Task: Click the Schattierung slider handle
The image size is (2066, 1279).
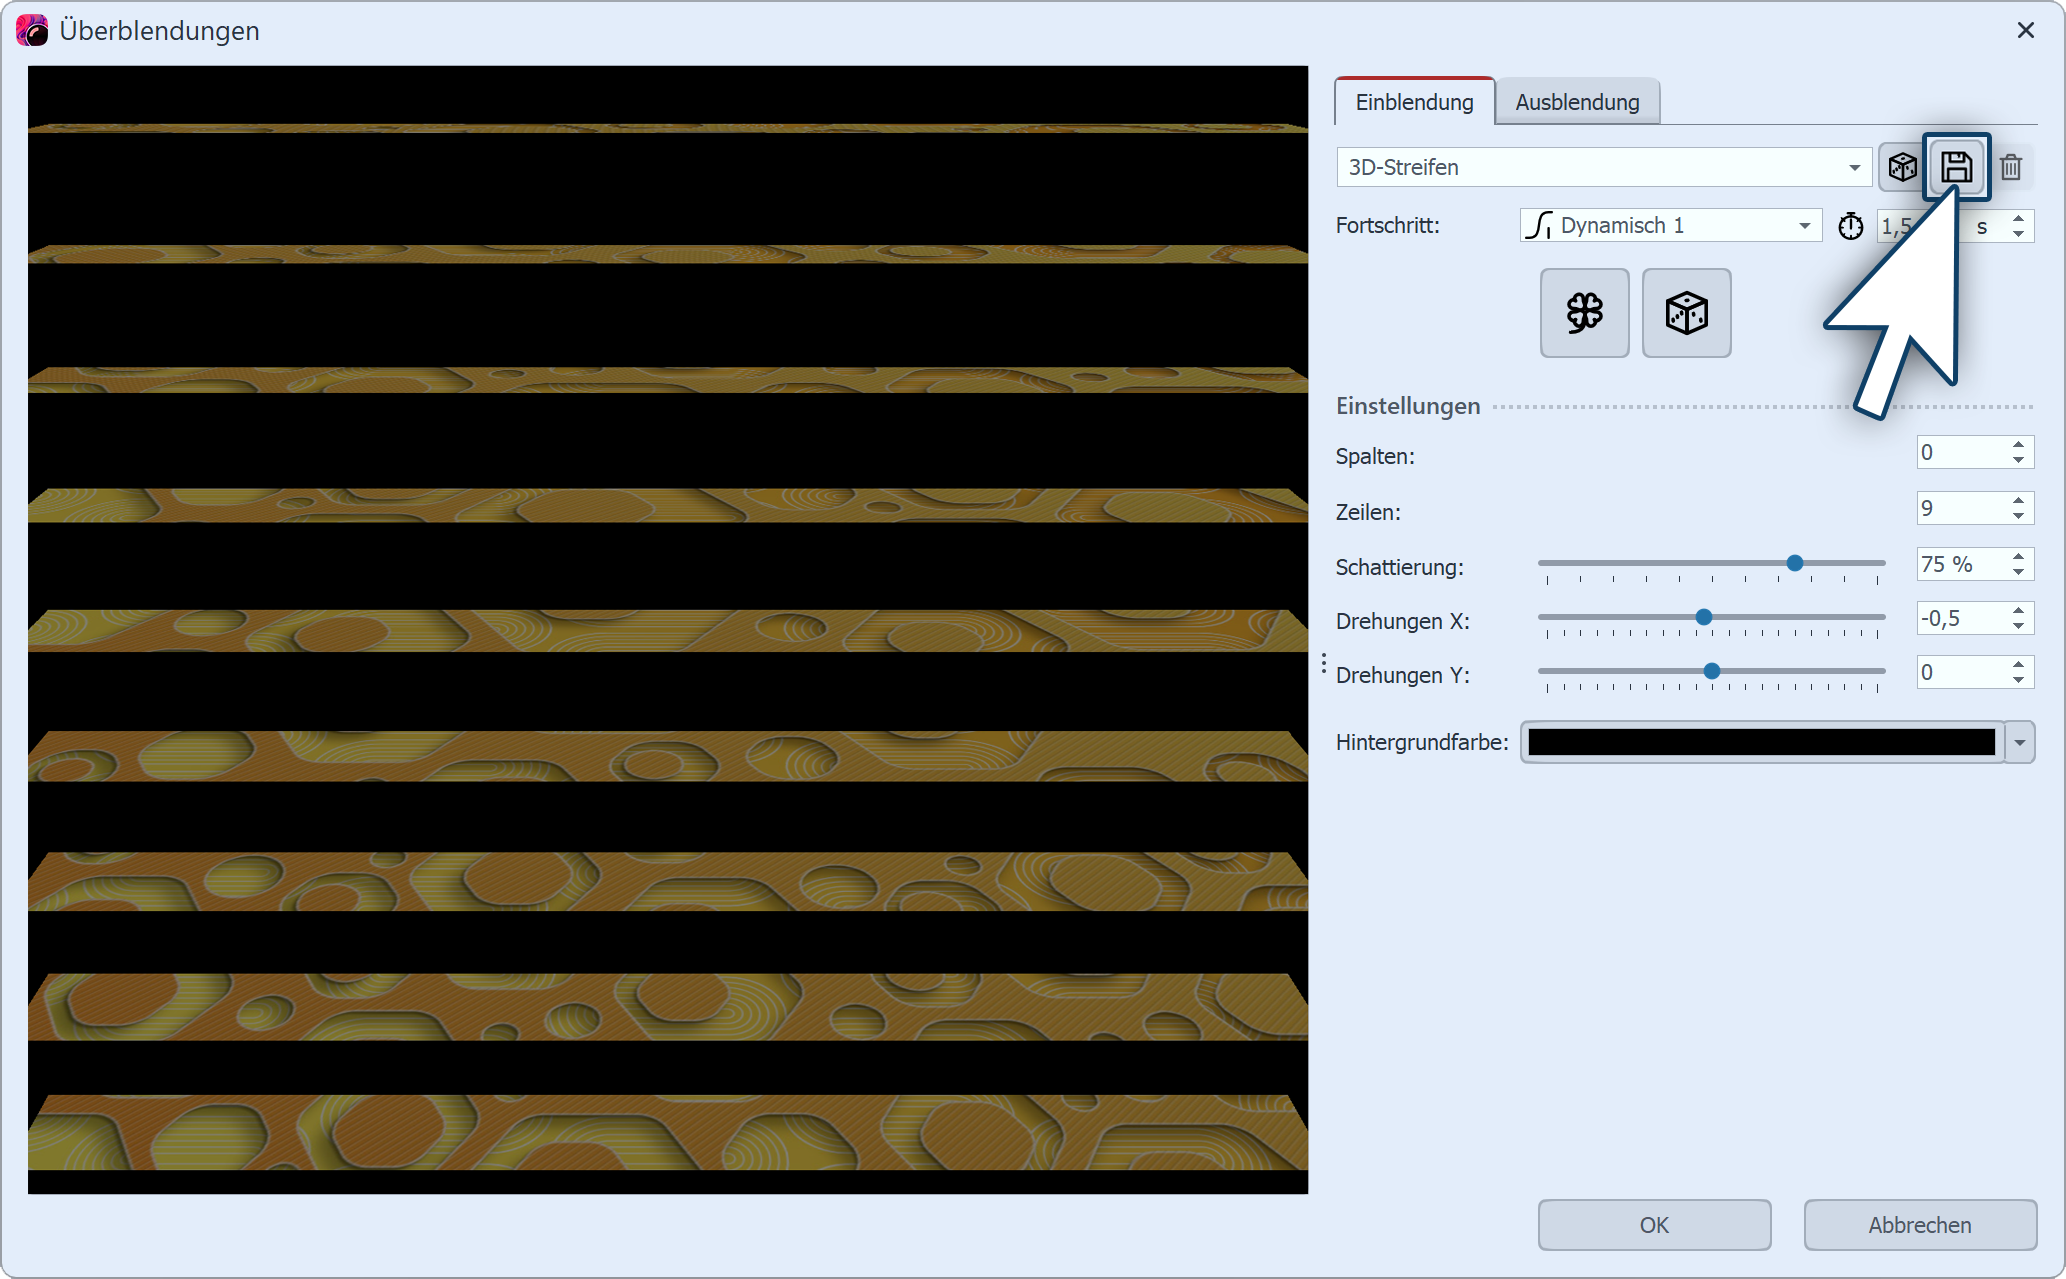Action: (1795, 563)
